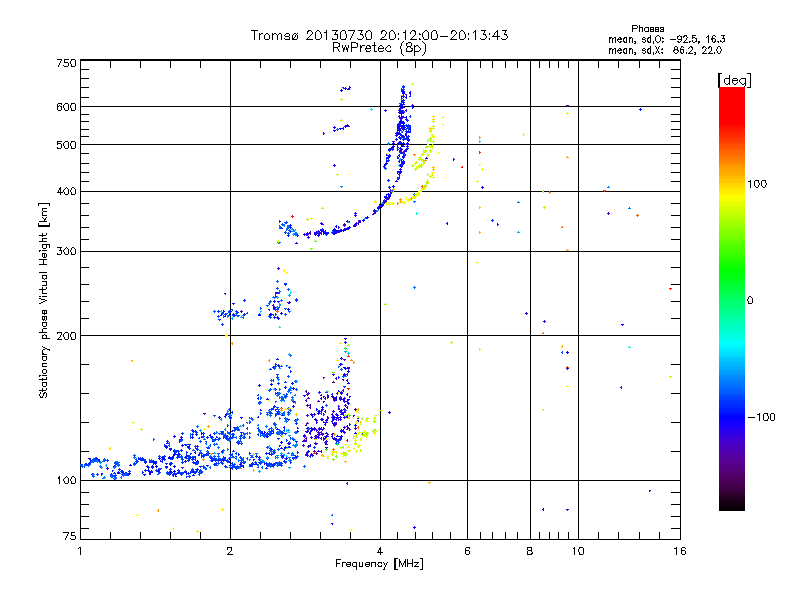Click the 'mean, sd,X: 86.2, 22.0' statistics line
800x600 pixels.
coord(665,50)
